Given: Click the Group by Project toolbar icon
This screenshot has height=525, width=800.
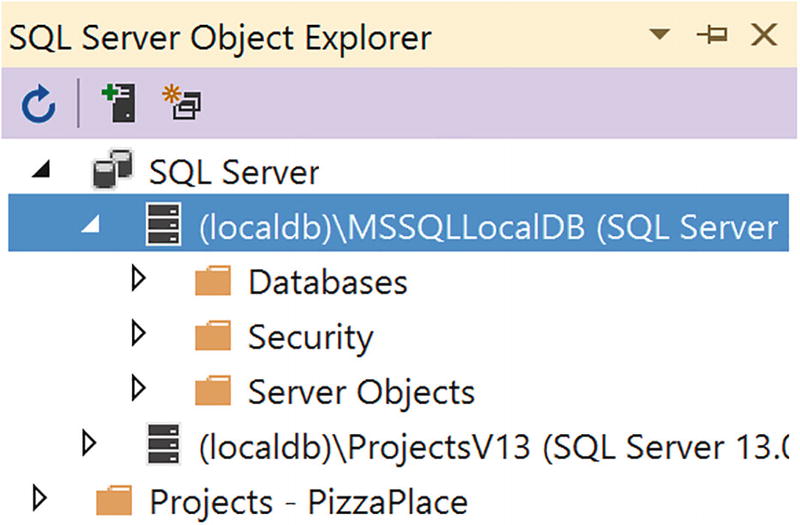Looking at the screenshot, I should [x=183, y=102].
